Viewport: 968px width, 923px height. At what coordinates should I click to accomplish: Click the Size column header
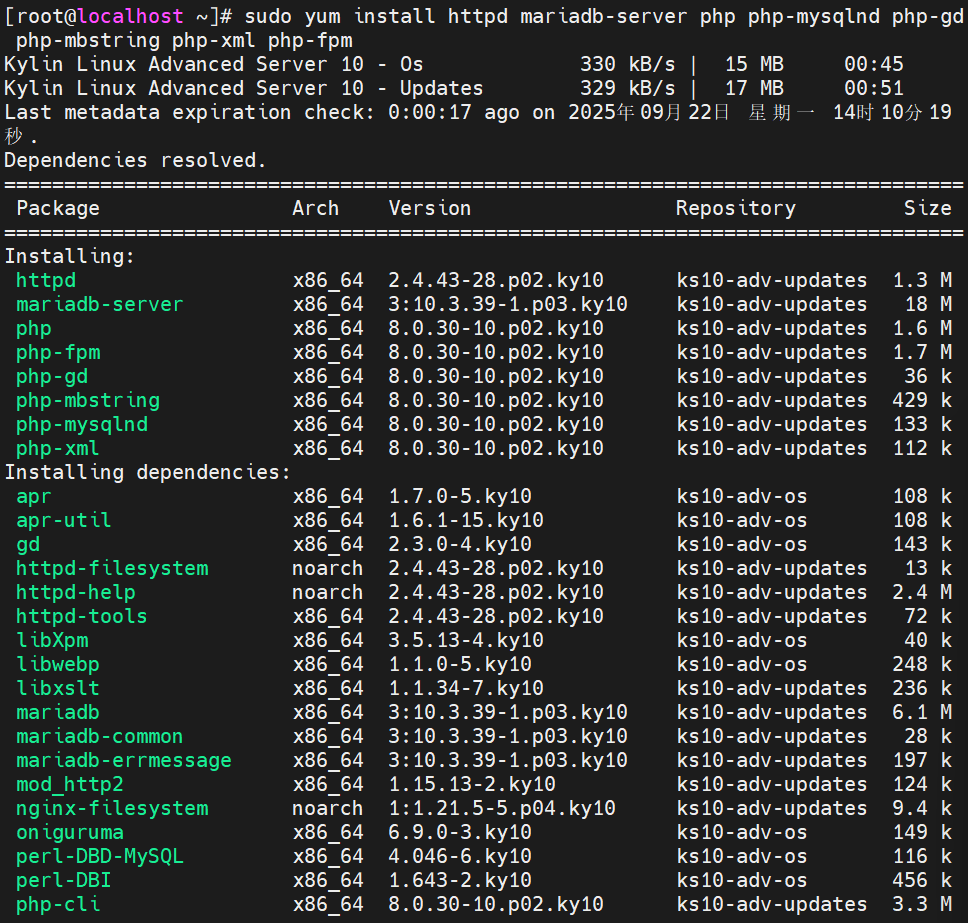tap(928, 209)
